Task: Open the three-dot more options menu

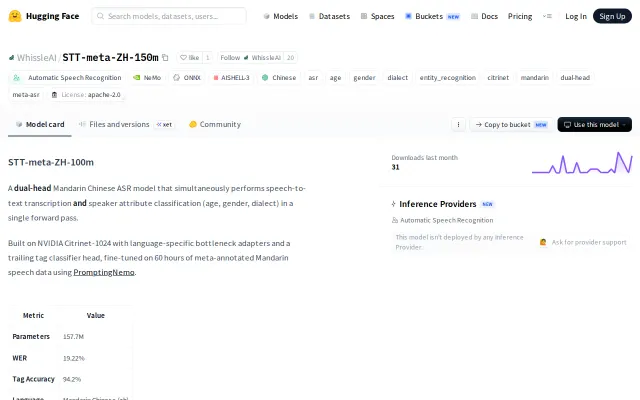Action: tap(458, 124)
